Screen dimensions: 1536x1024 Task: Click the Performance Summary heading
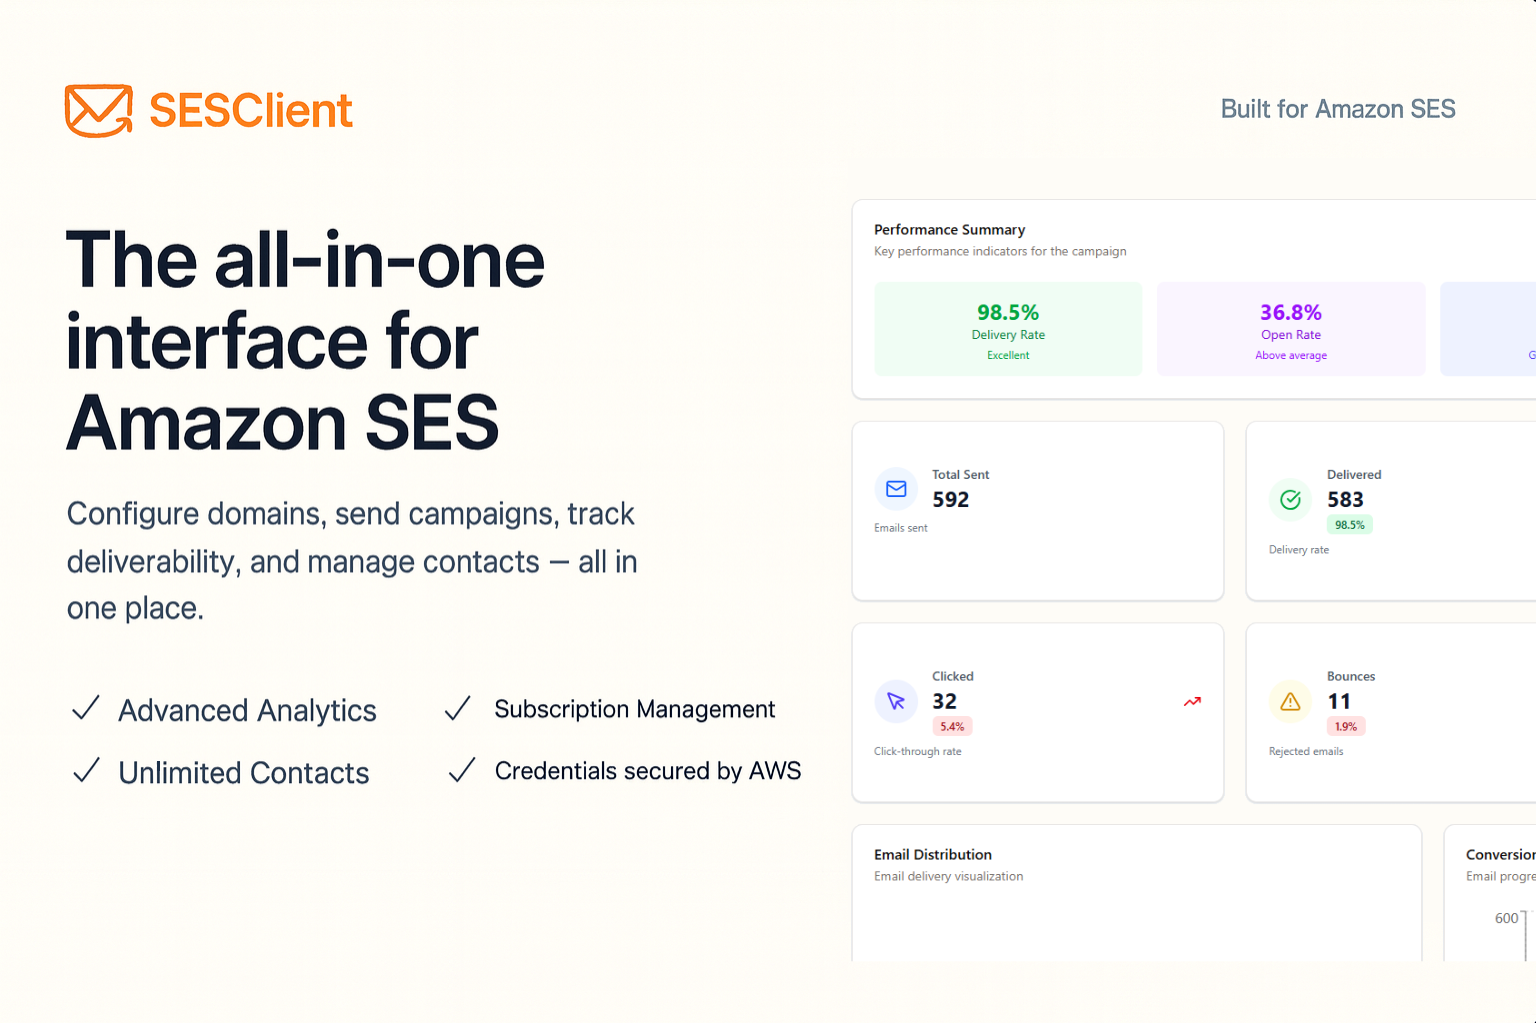click(949, 230)
